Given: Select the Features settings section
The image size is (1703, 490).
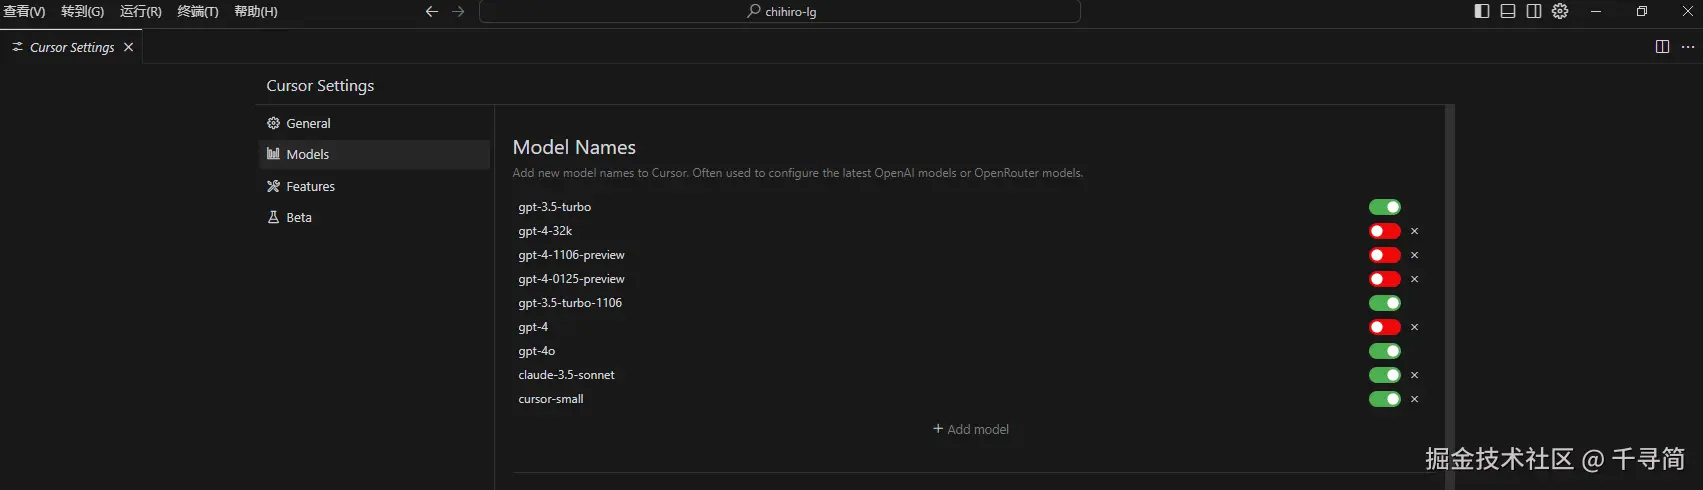Looking at the screenshot, I should 310,186.
